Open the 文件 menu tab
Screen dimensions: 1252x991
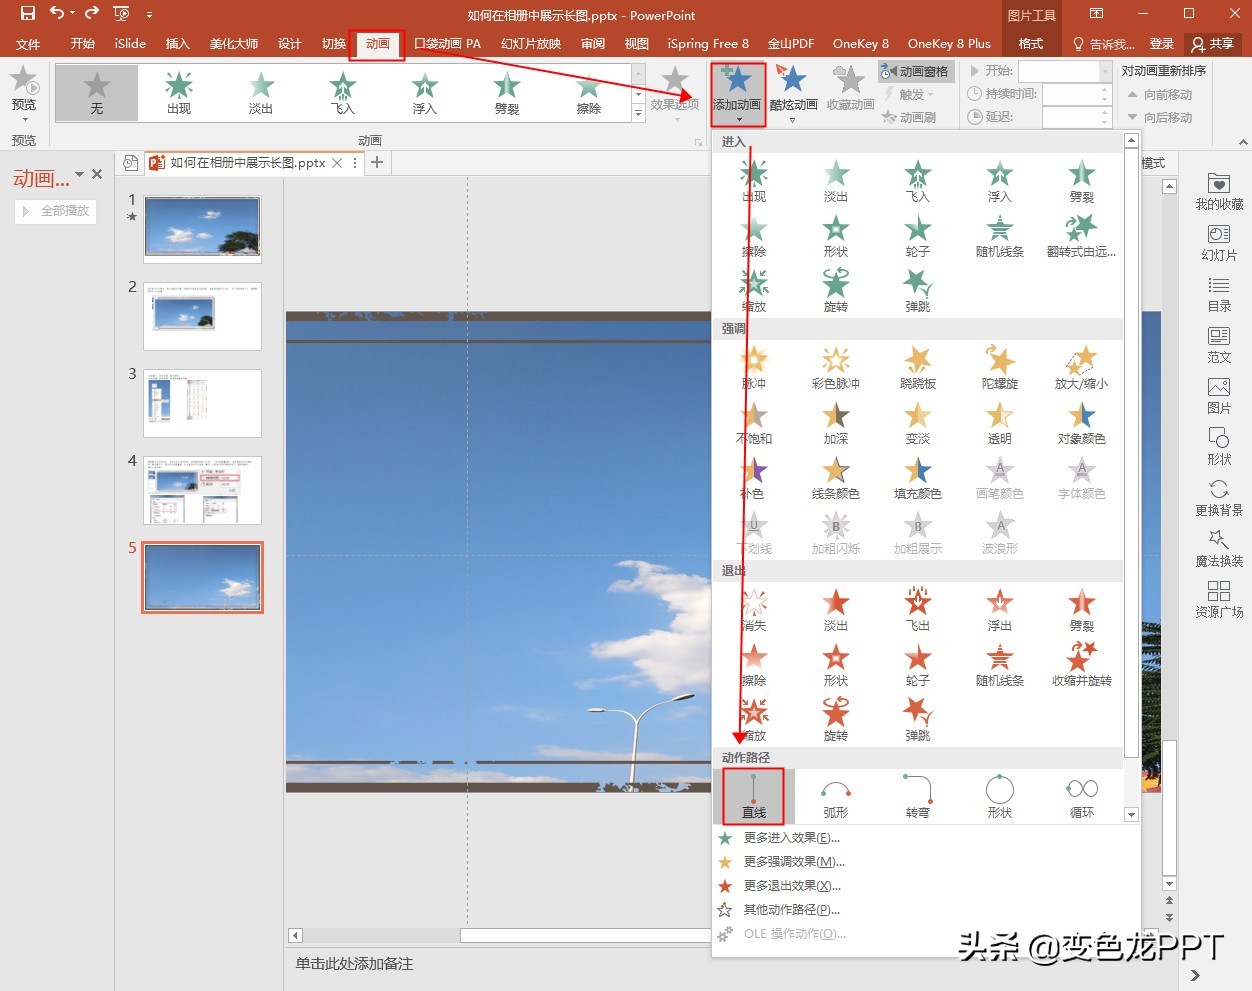(28, 44)
